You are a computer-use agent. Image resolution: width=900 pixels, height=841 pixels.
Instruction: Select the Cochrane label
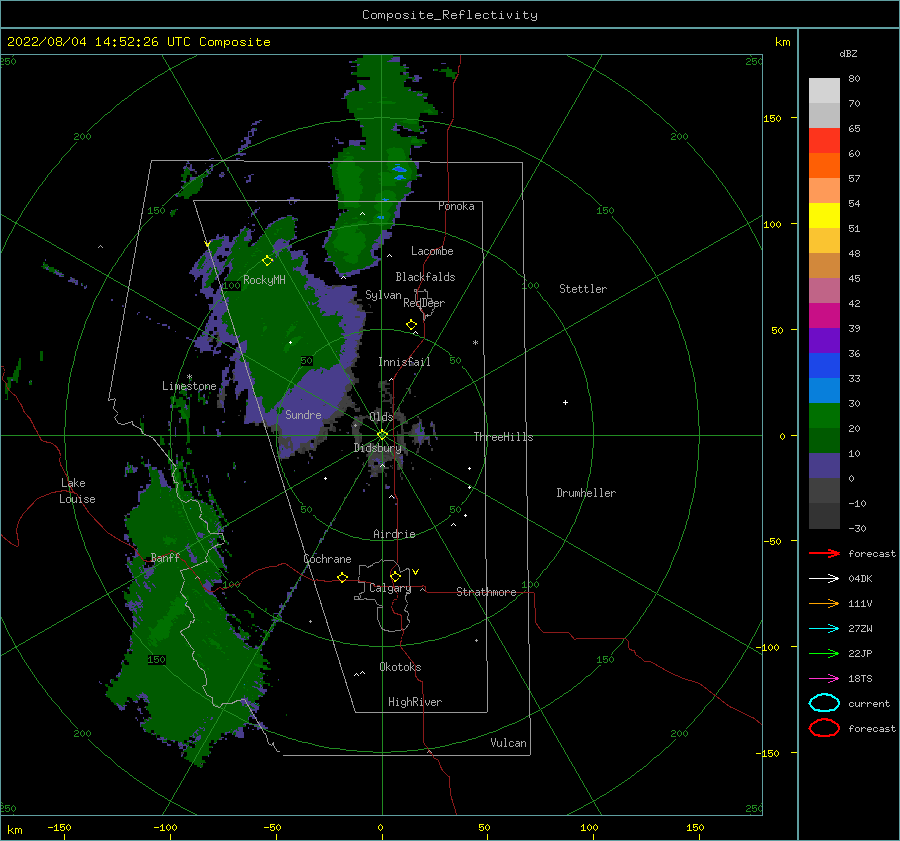tap(327, 559)
